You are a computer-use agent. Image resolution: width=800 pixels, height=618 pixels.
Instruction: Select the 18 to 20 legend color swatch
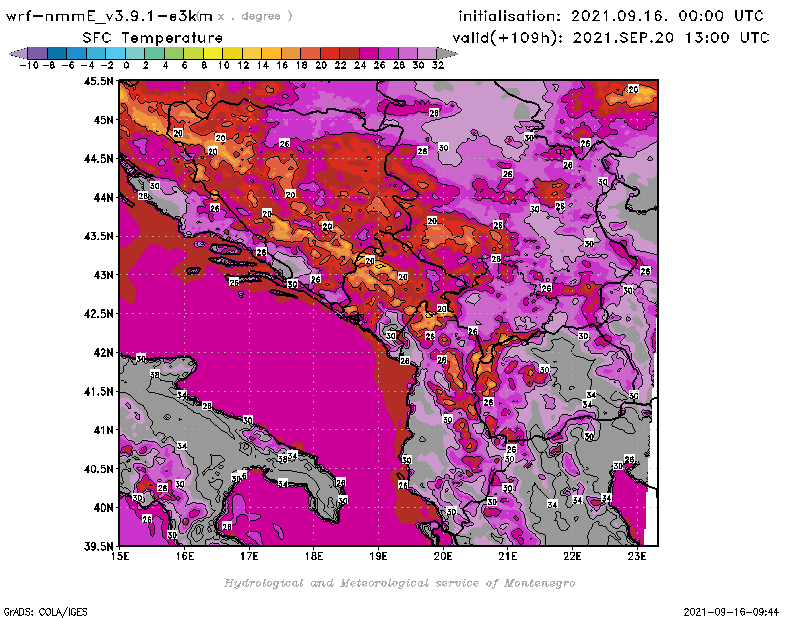[311, 53]
